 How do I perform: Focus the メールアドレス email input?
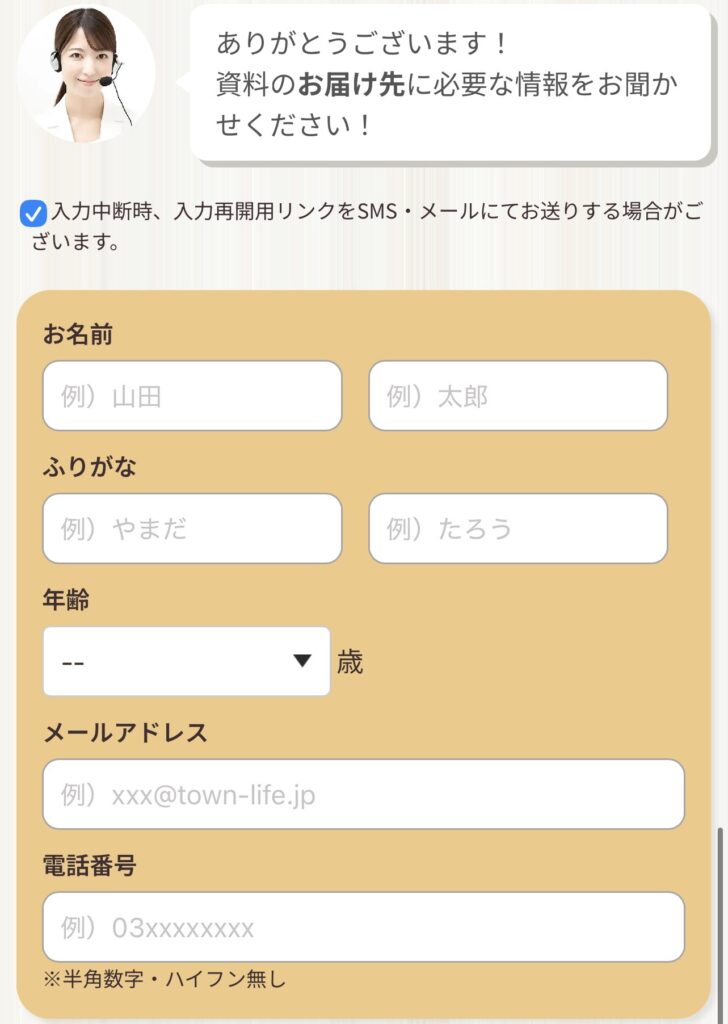click(363, 794)
